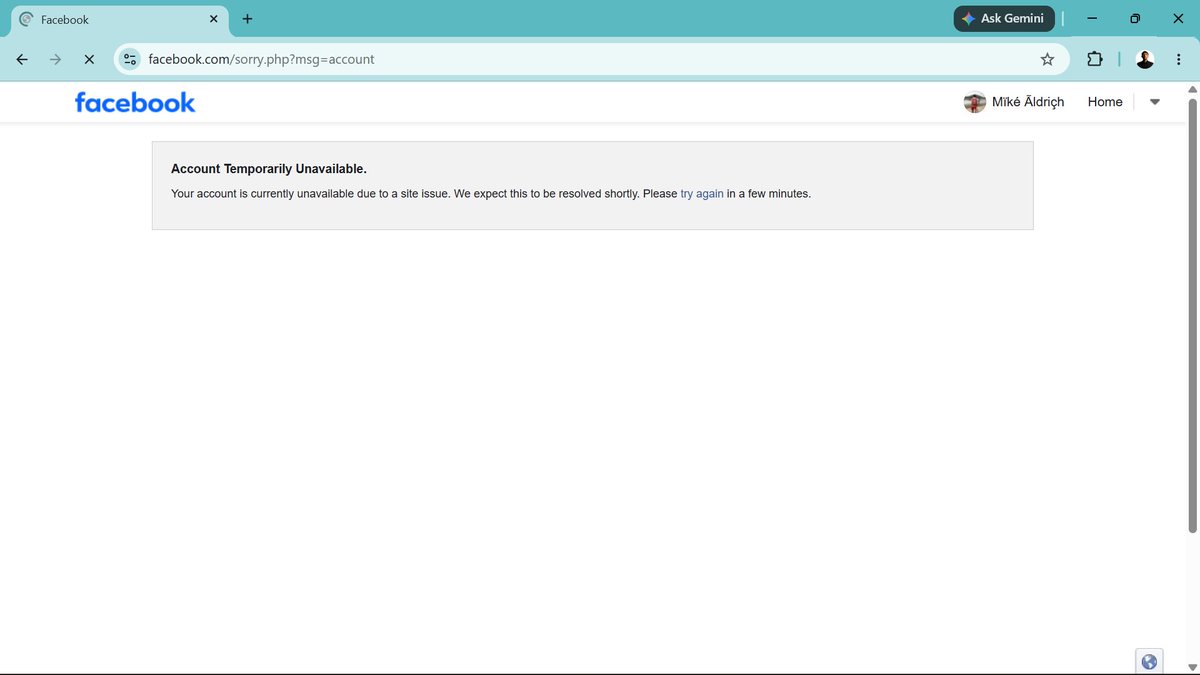Click the Facebook logo

coord(135,102)
